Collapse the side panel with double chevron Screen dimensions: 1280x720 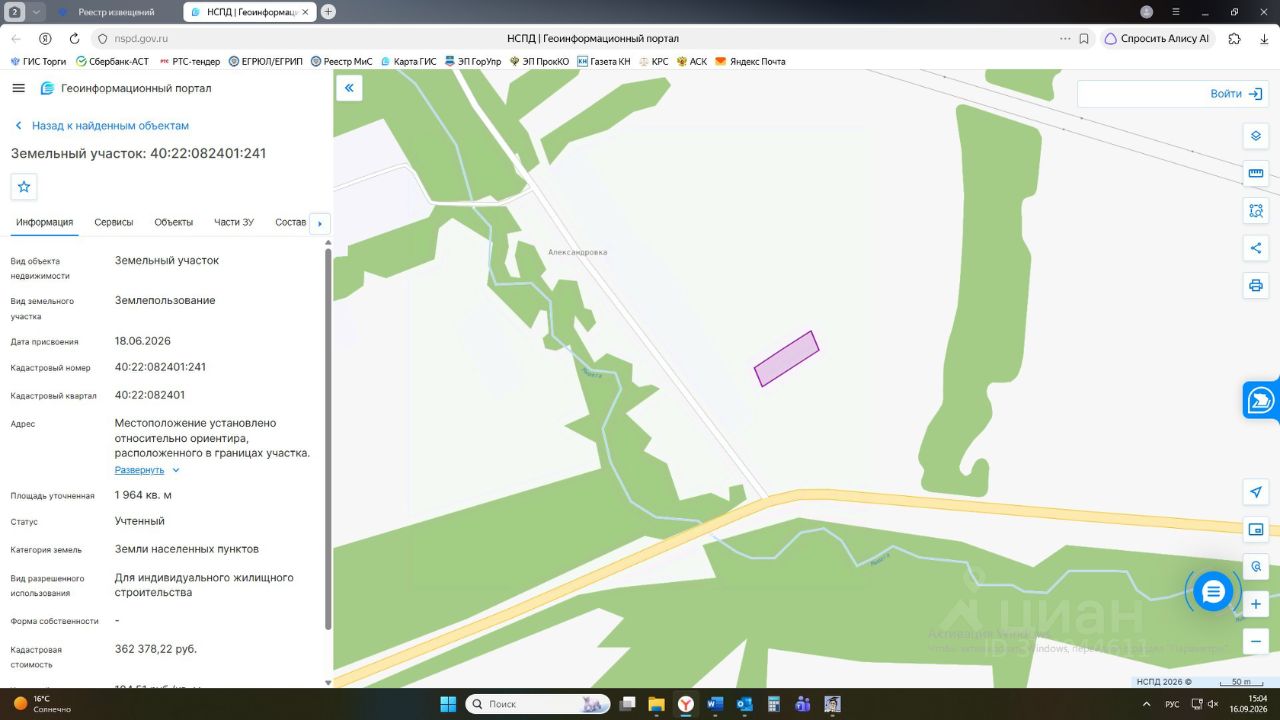(349, 88)
